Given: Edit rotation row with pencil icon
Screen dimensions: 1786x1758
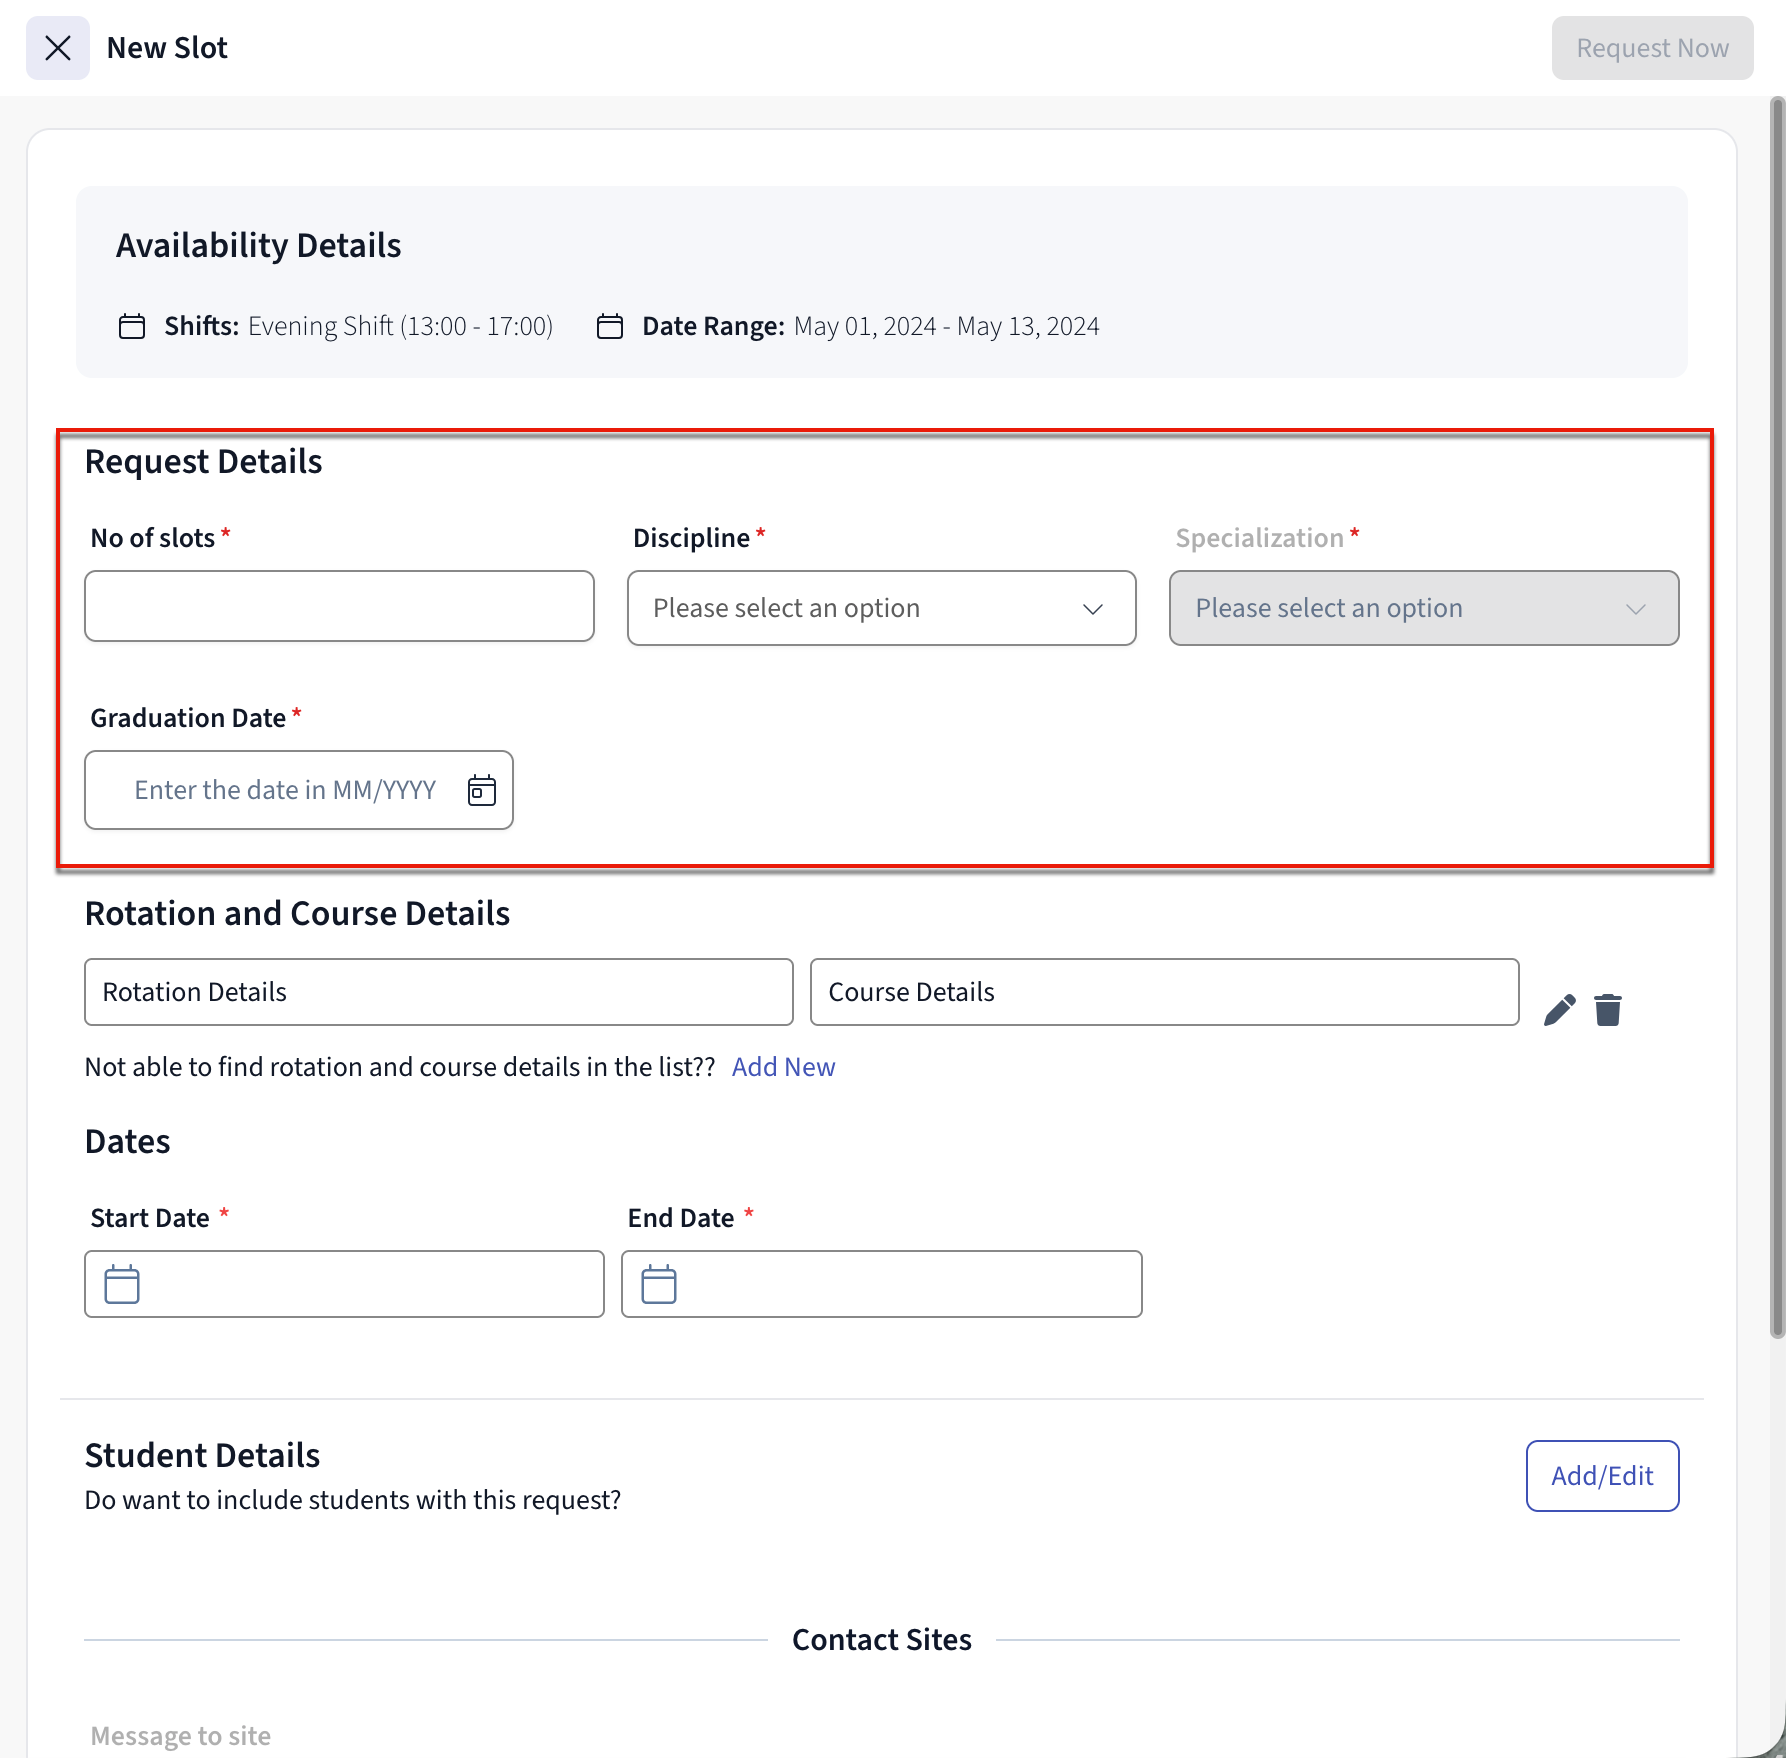Looking at the screenshot, I should pyautogui.click(x=1559, y=1010).
